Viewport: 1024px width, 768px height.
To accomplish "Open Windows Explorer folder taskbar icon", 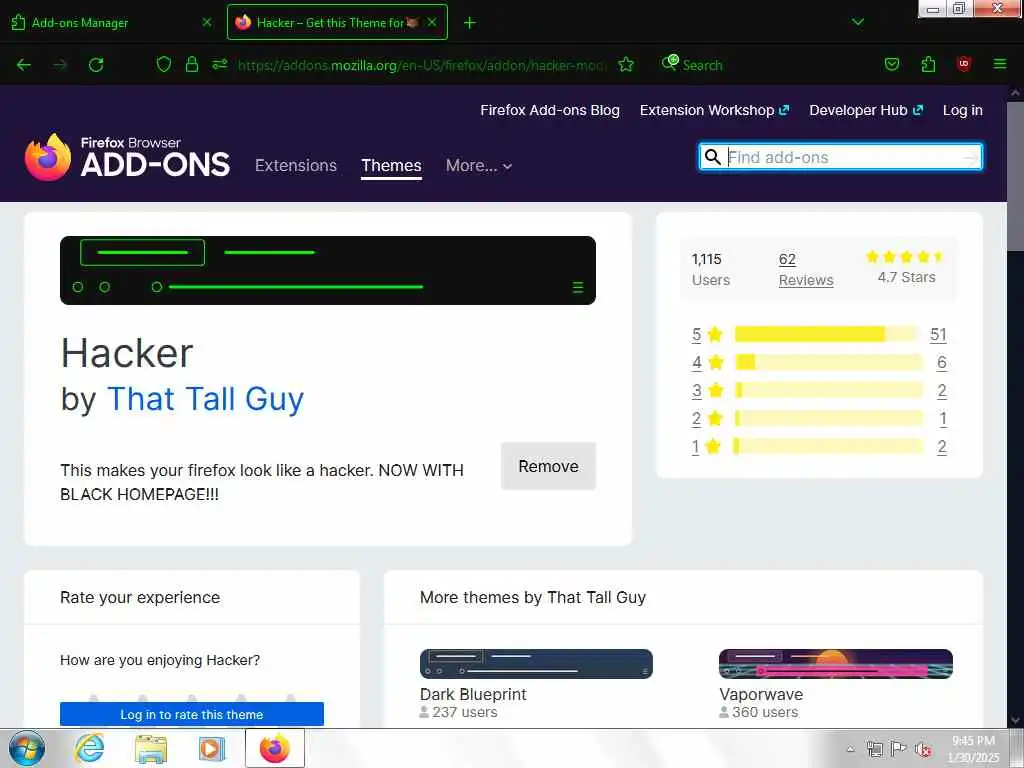I will coord(151,748).
